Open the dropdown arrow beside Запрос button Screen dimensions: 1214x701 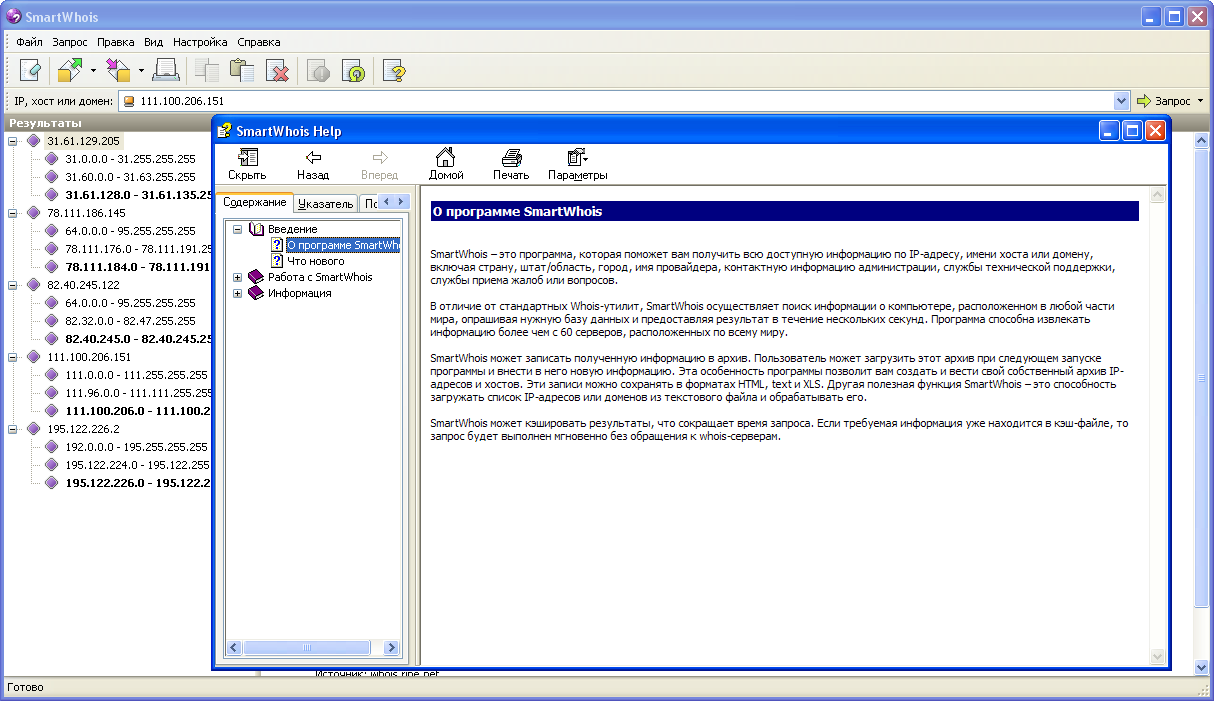pos(1201,101)
